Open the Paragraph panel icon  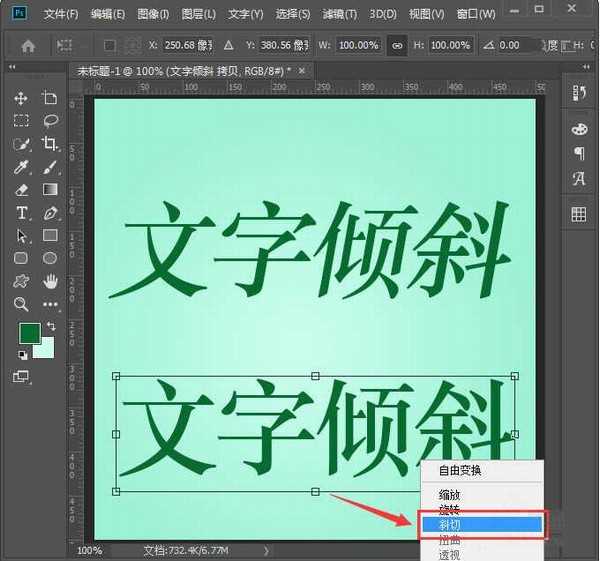[578, 153]
